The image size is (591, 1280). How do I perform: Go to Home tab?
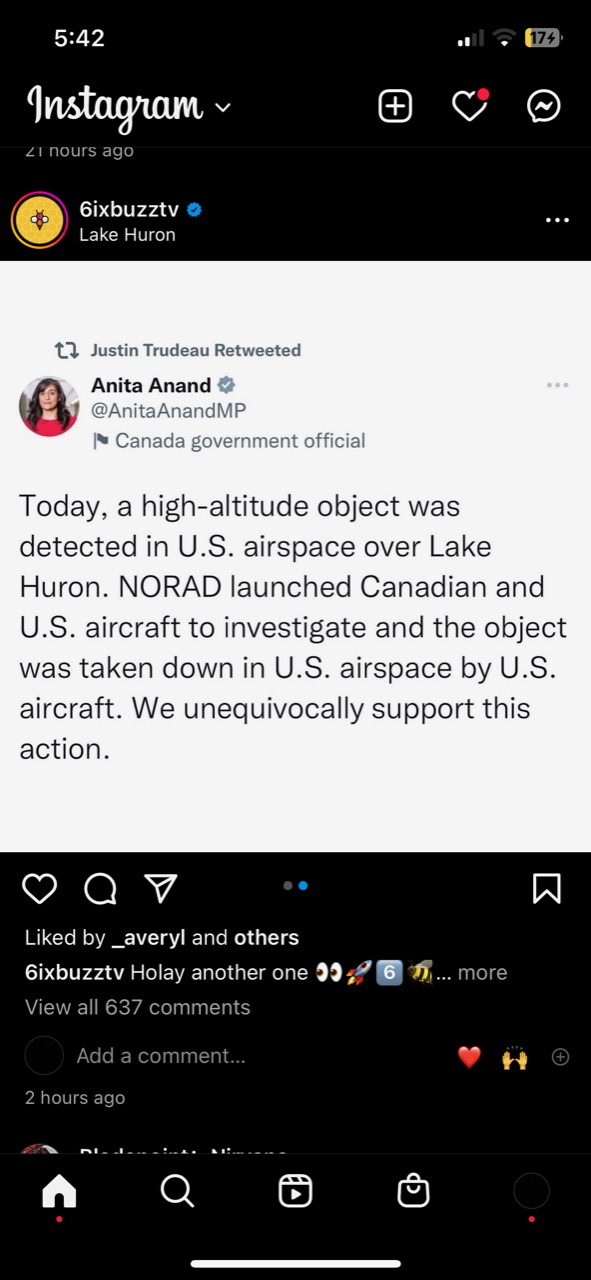[x=59, y=1191]
